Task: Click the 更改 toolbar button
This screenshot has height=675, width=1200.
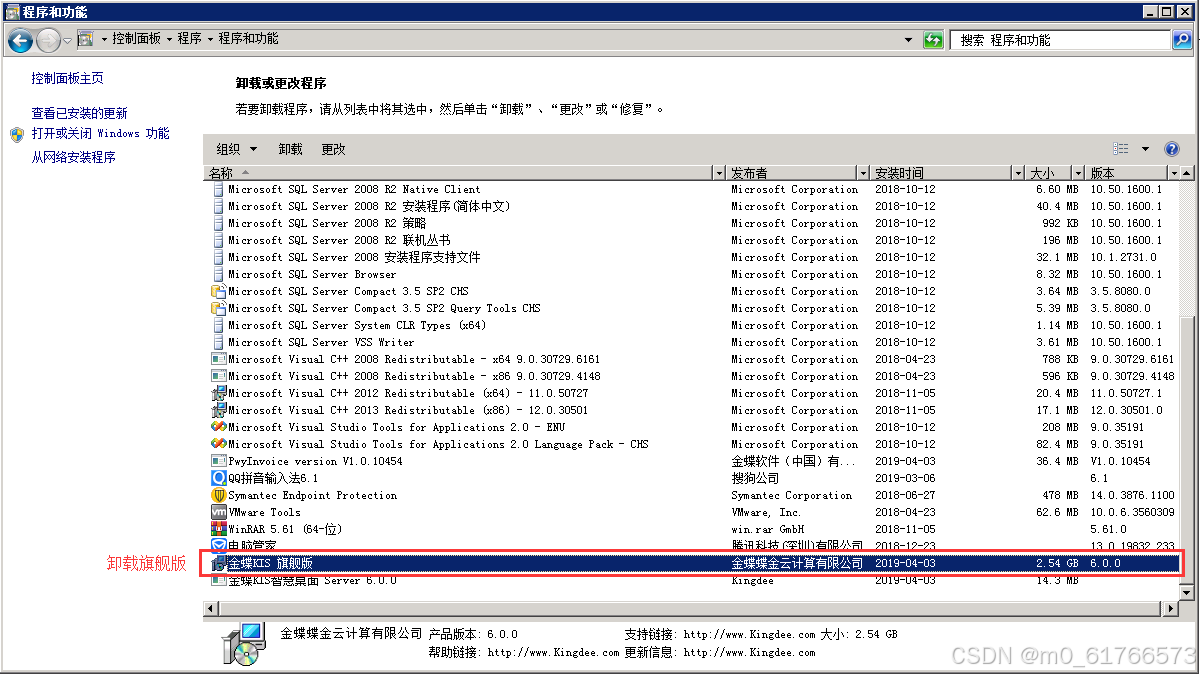Action: point(334,149)
